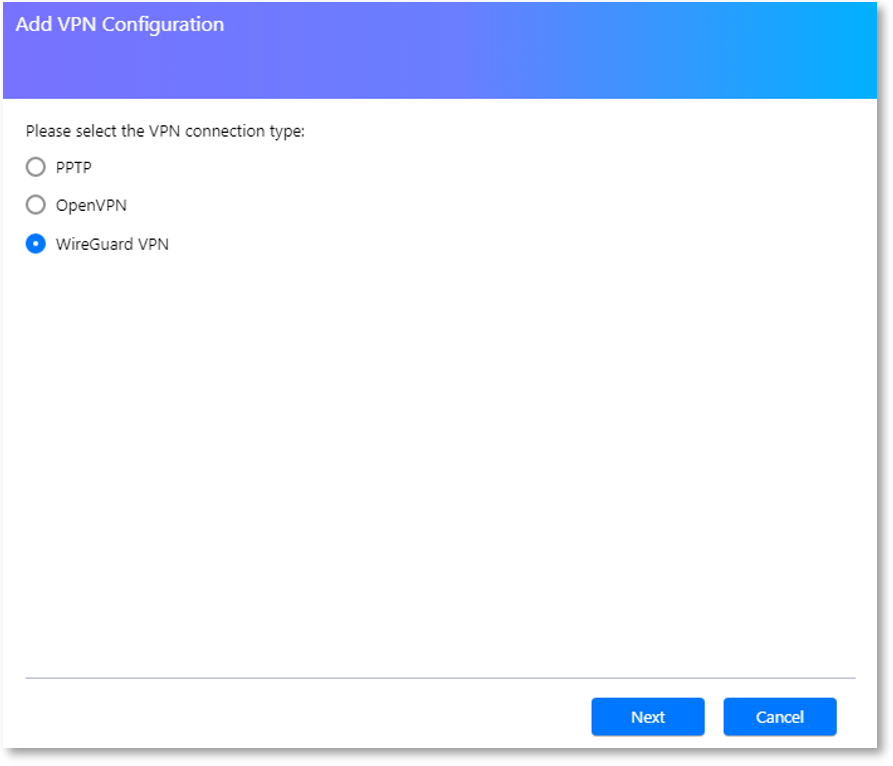Click the selected WireGuard VPN radio button
Image resolution: width=893 pixels, height=766 pixels.
pos(36,244)
